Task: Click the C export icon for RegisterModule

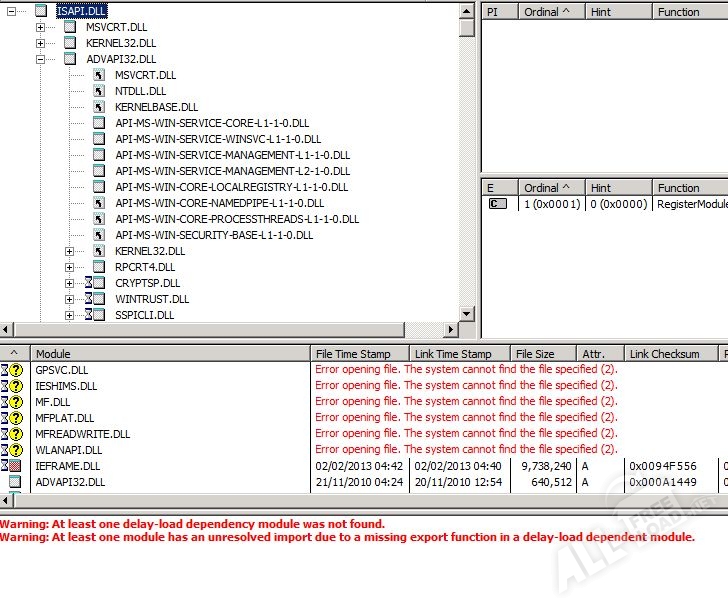Action: [x=496, y=204]
